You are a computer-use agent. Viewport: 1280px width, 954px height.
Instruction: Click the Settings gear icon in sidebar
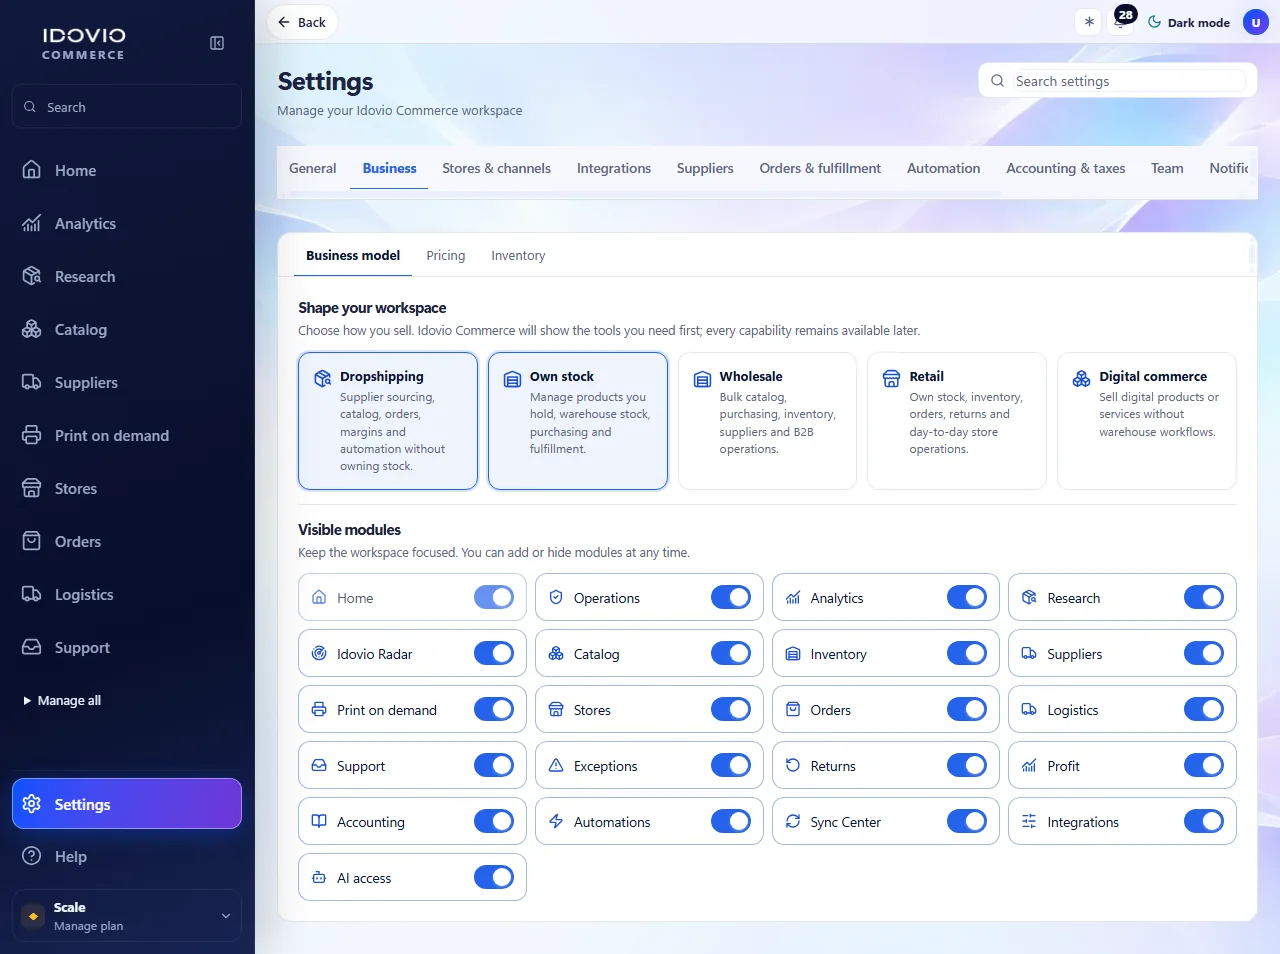[32, 804]
